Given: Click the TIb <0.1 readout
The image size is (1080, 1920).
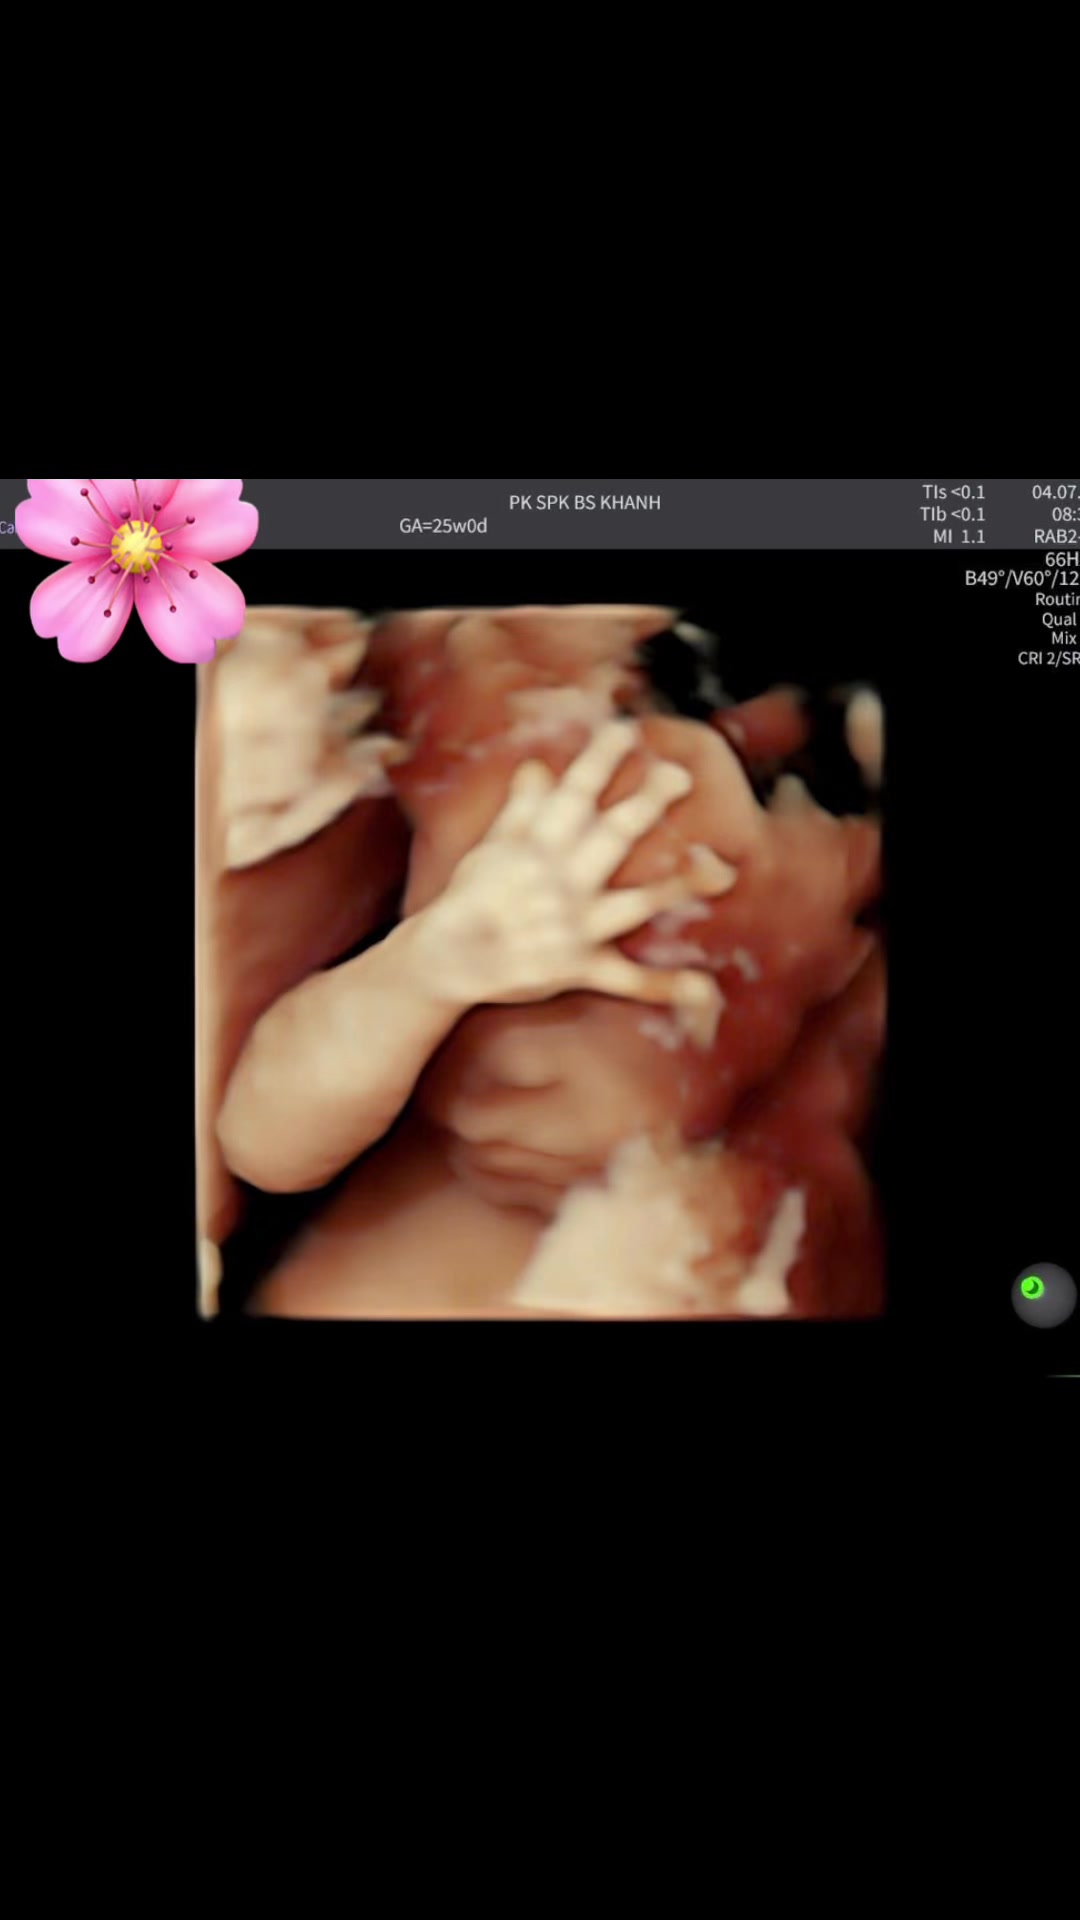Looking at the screenshot, I should tap(953, 514).
